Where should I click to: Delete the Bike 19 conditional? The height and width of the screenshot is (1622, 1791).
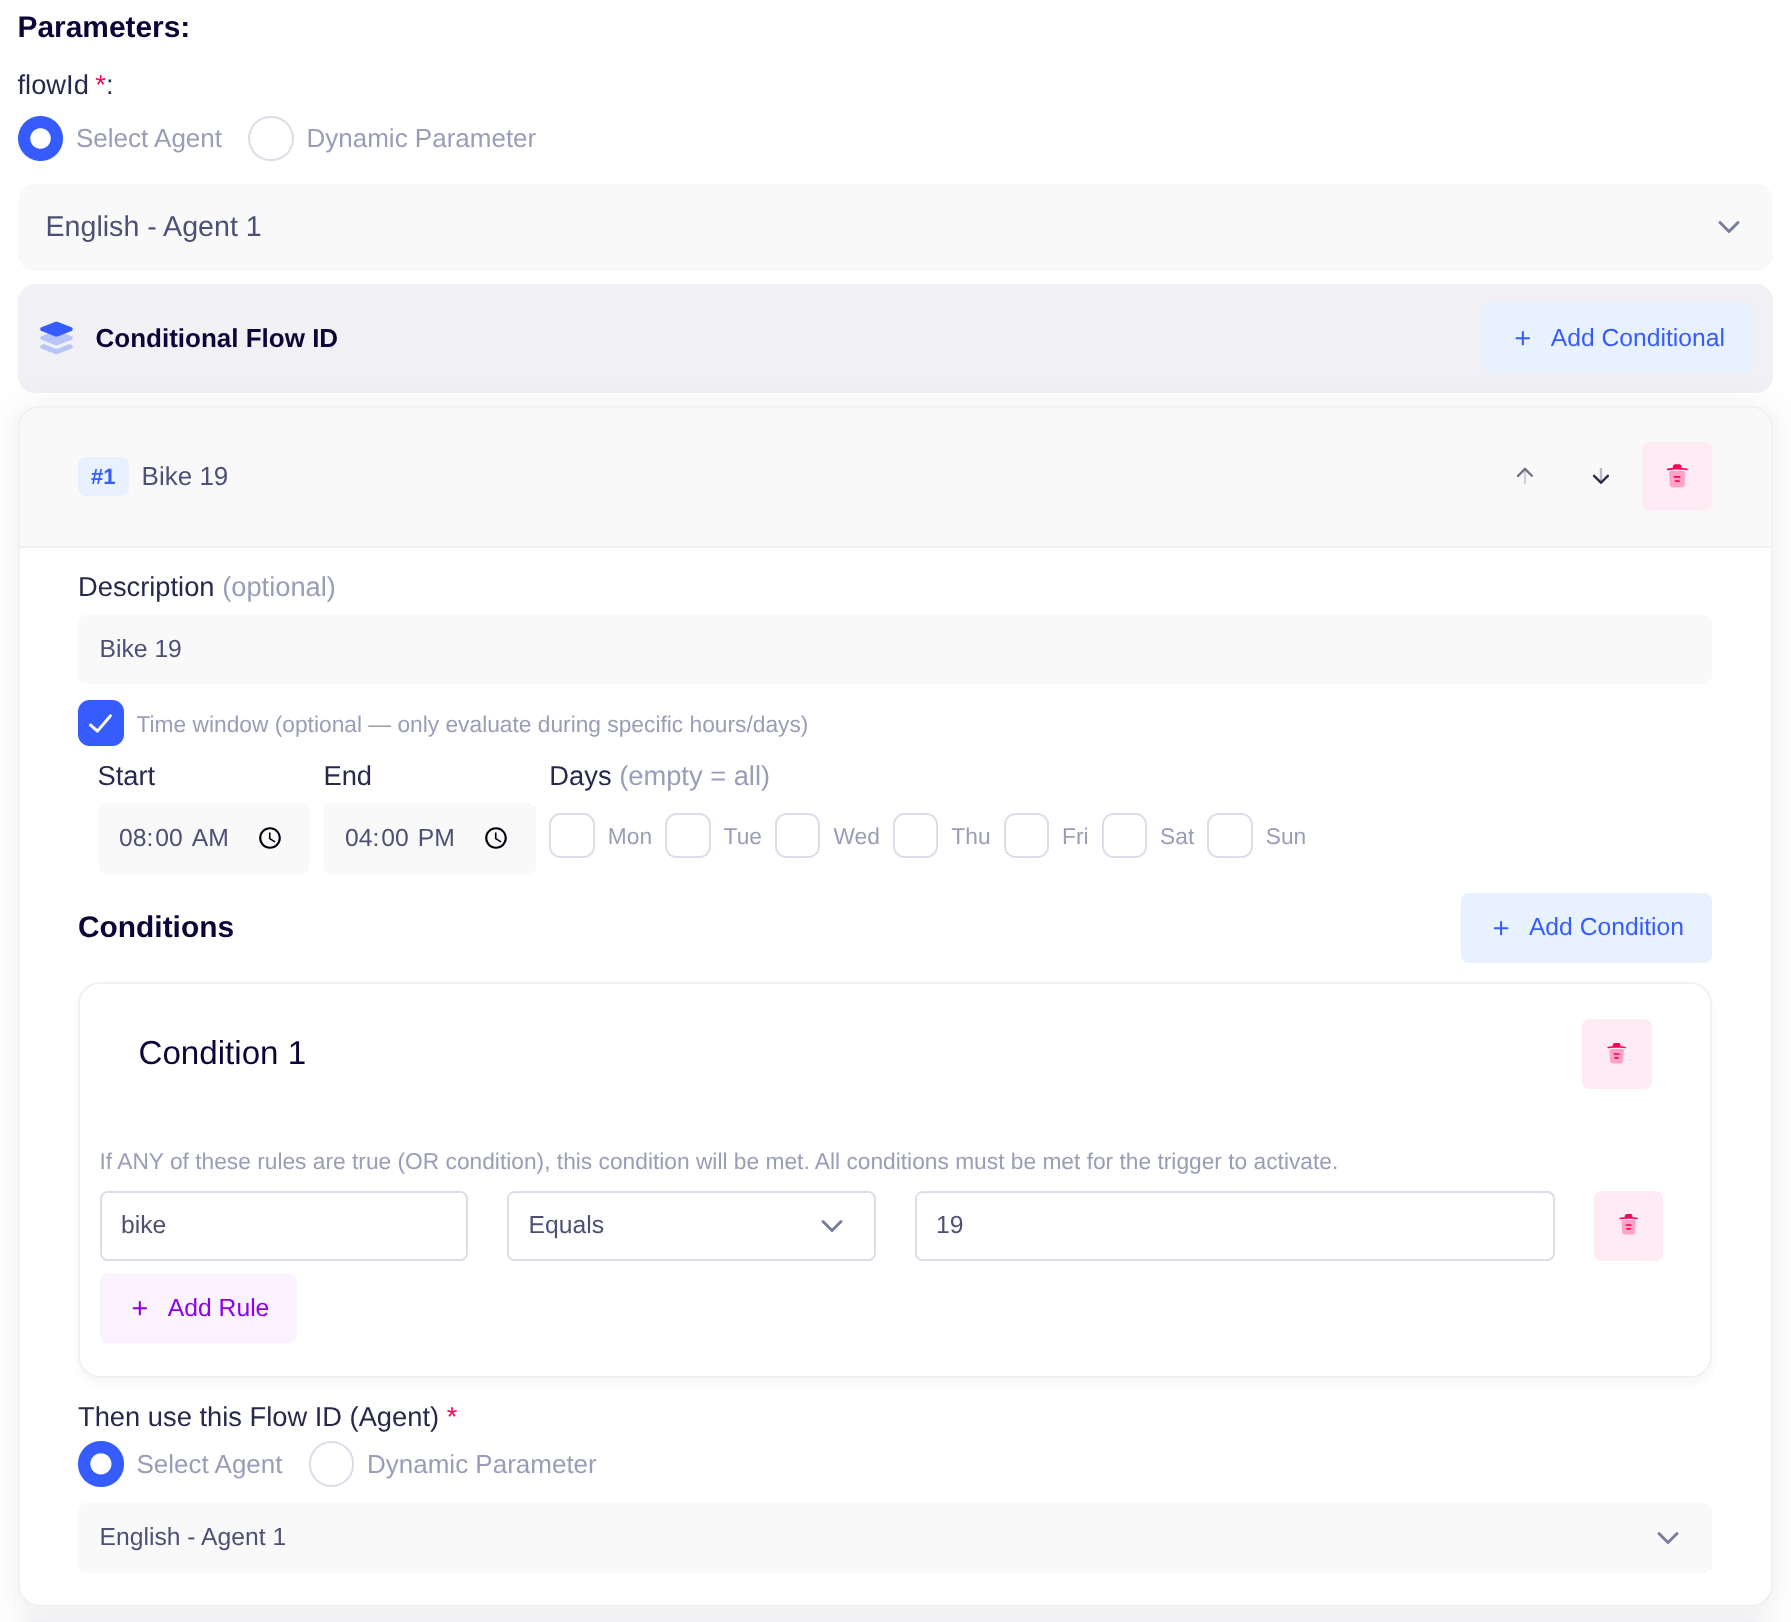(1677, 476)
